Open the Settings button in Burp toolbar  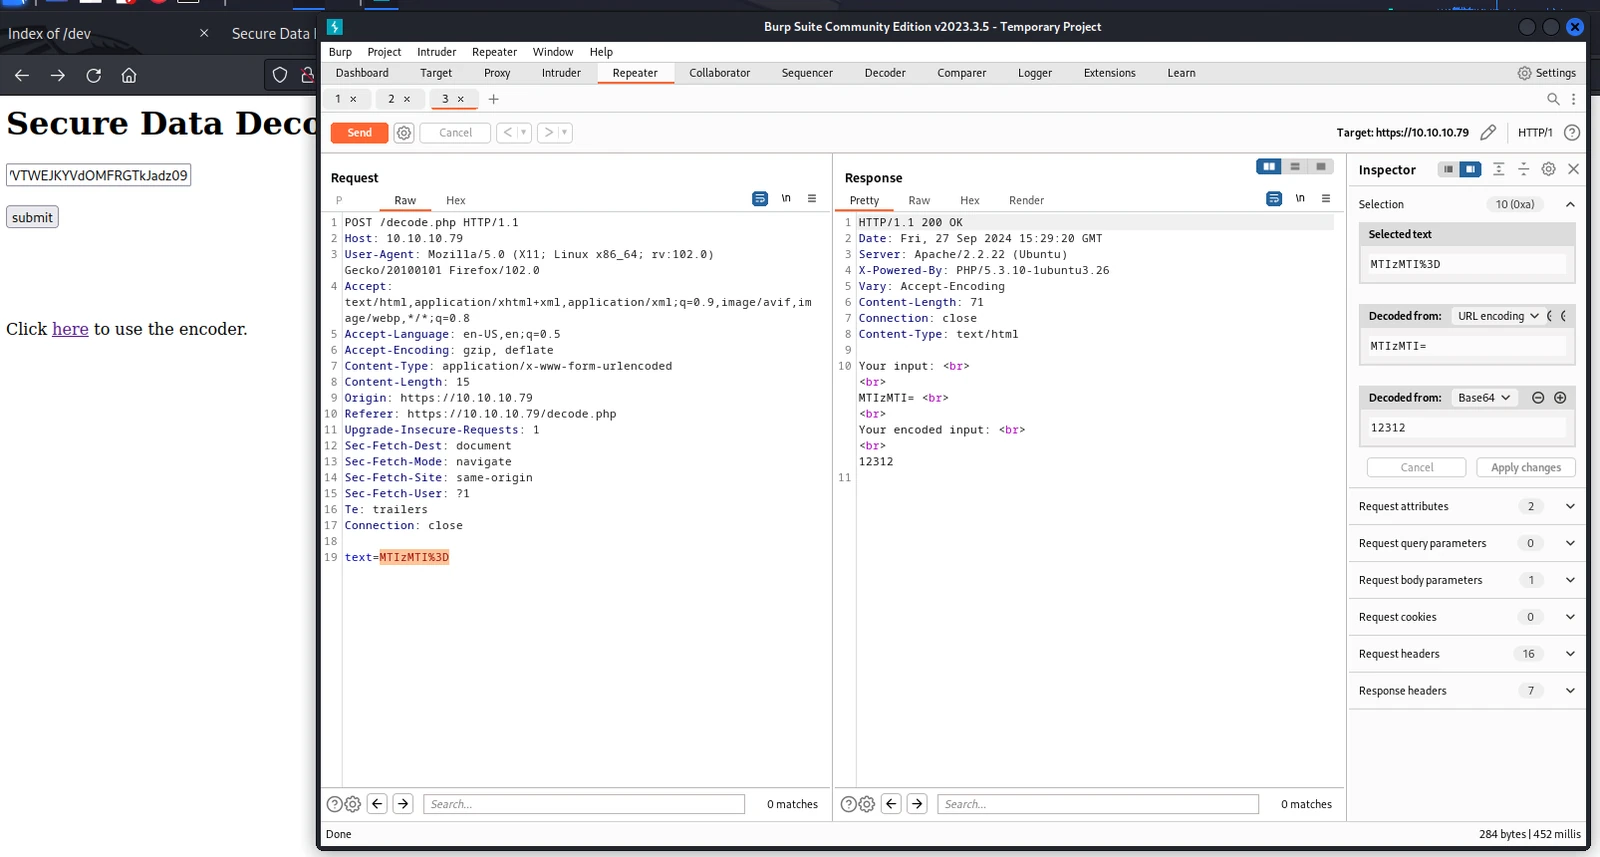tap(1546, 73)
